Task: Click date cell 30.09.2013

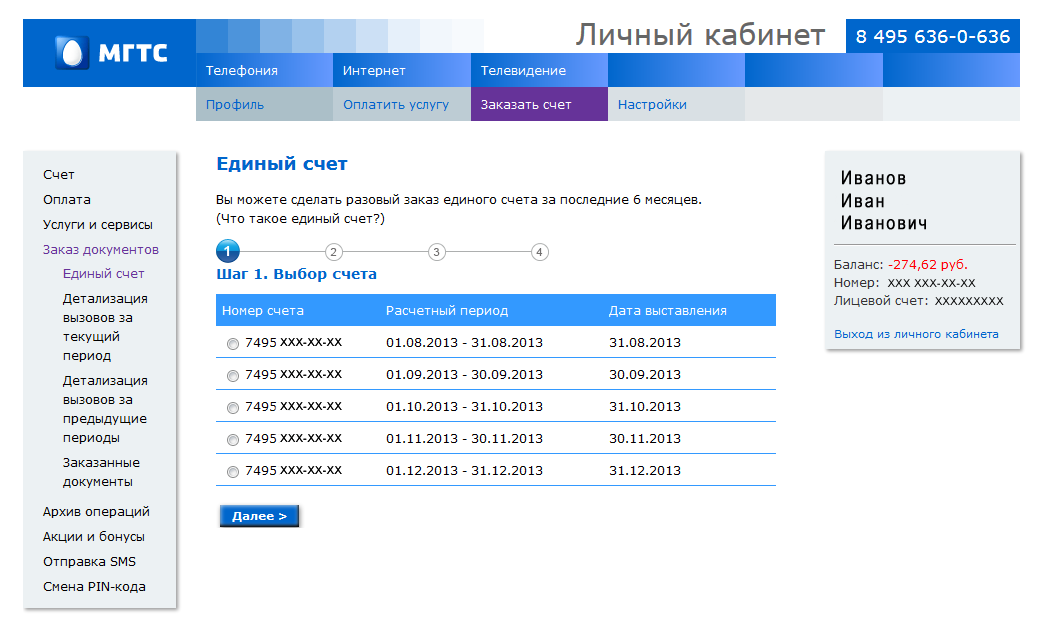Action: 645,375
